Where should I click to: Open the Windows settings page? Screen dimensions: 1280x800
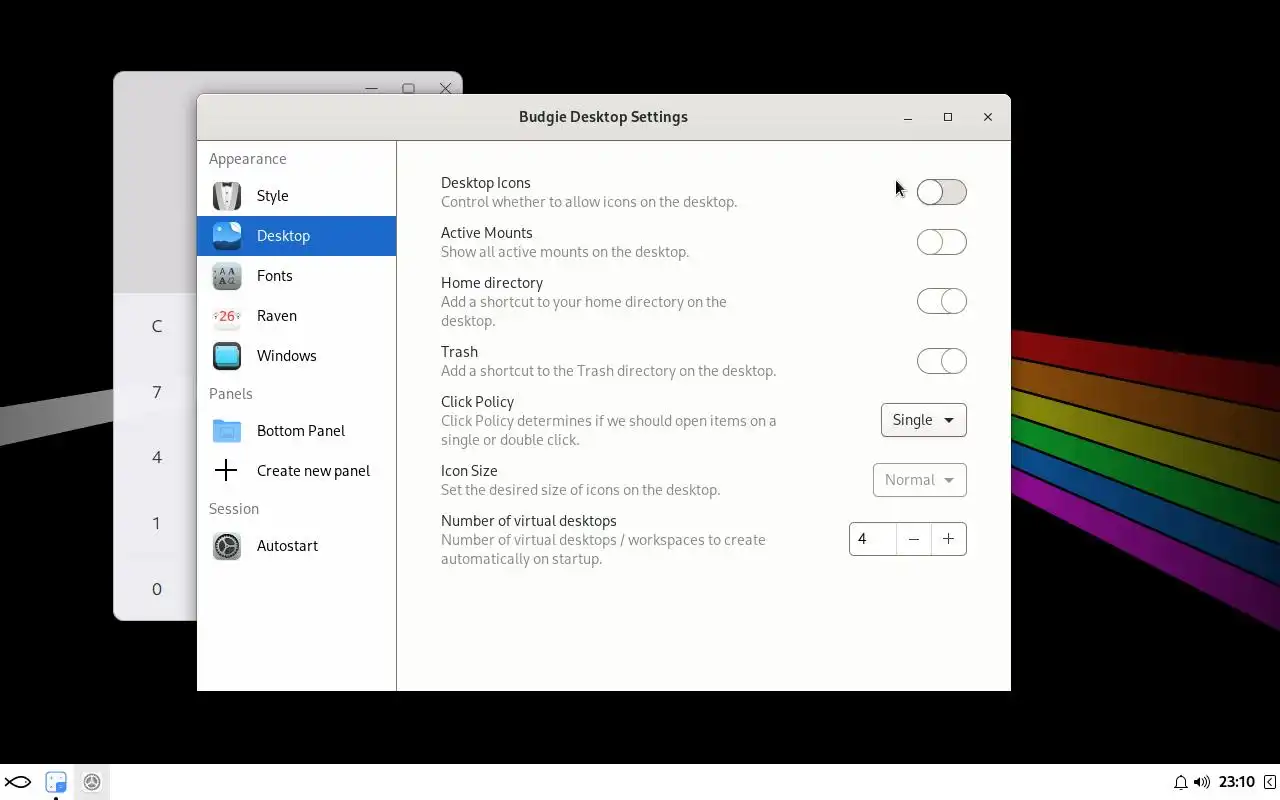point(296,356)
